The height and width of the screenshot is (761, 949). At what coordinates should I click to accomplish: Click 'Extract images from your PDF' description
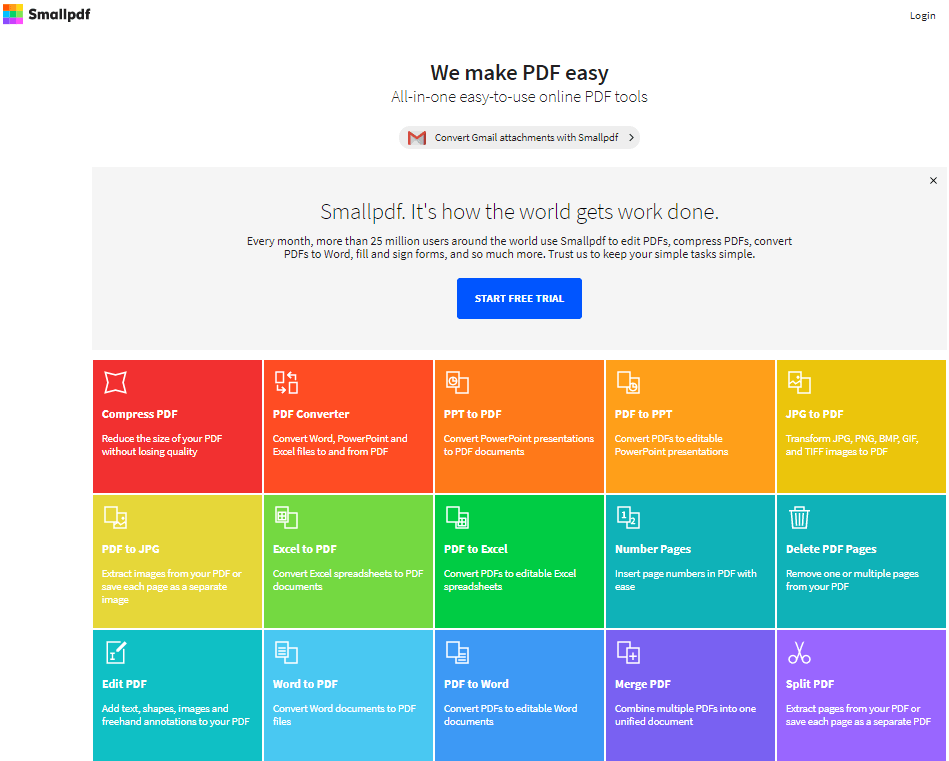point(171,587)
